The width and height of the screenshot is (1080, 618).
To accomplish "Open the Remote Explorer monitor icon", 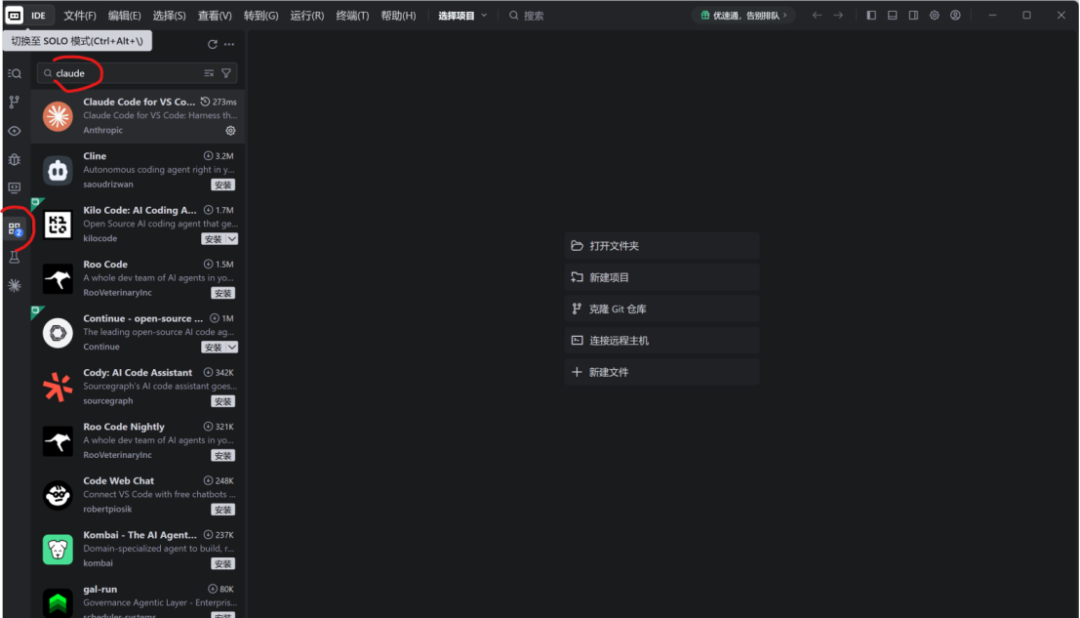I will pyautogui.click(x=14, y=187).
